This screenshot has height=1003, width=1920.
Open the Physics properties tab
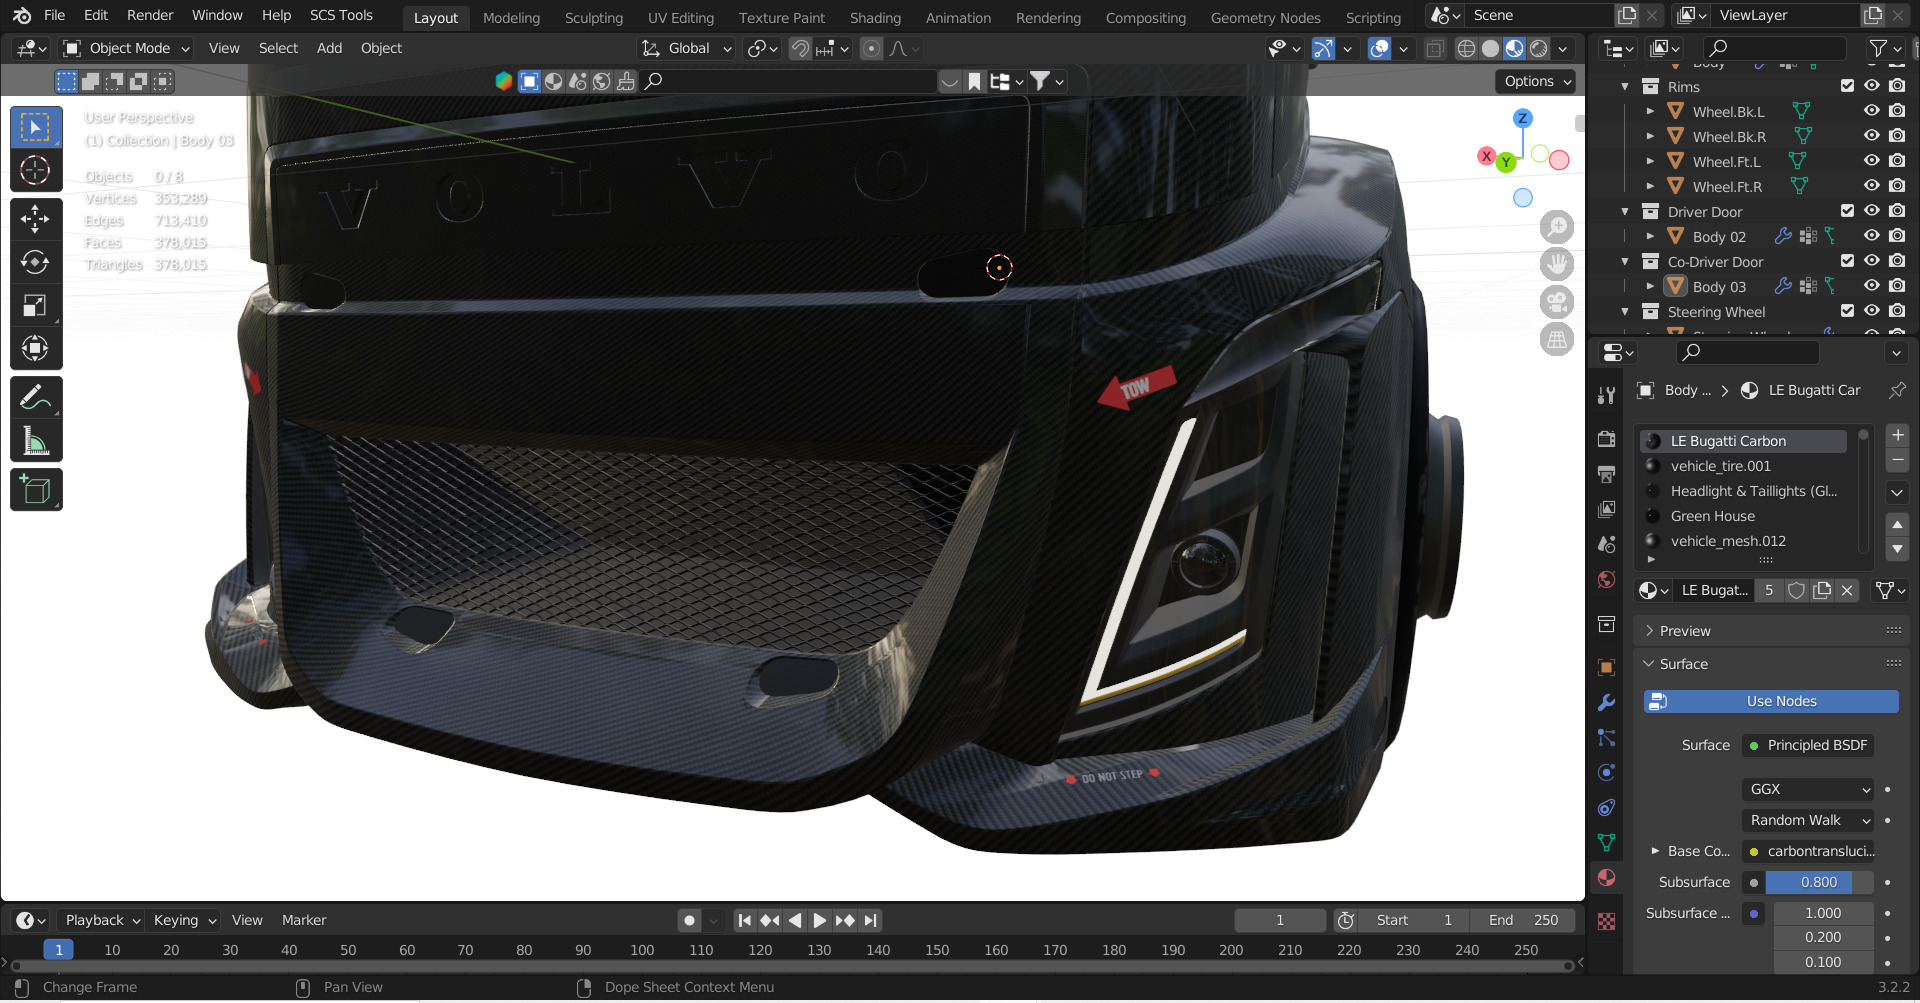pyautogui.click(x=1607, y=773)
